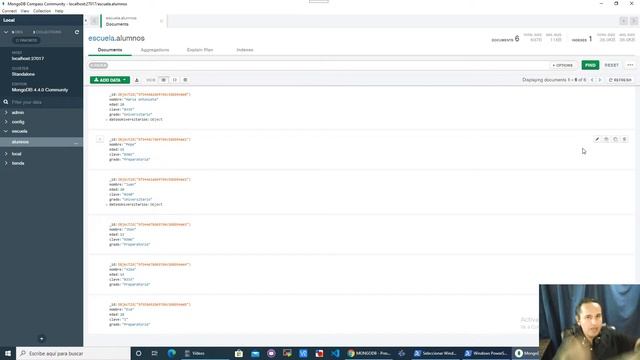Open the Indexes tab

click(x=245, y=50)
